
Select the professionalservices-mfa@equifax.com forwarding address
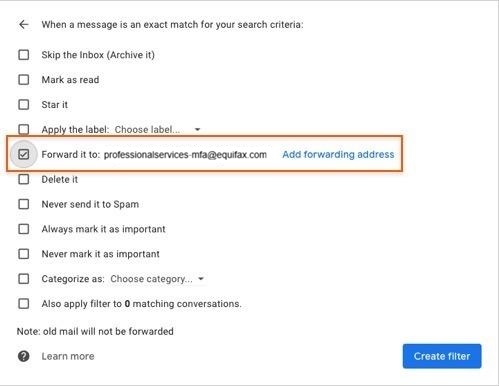[x=185, y=155]
